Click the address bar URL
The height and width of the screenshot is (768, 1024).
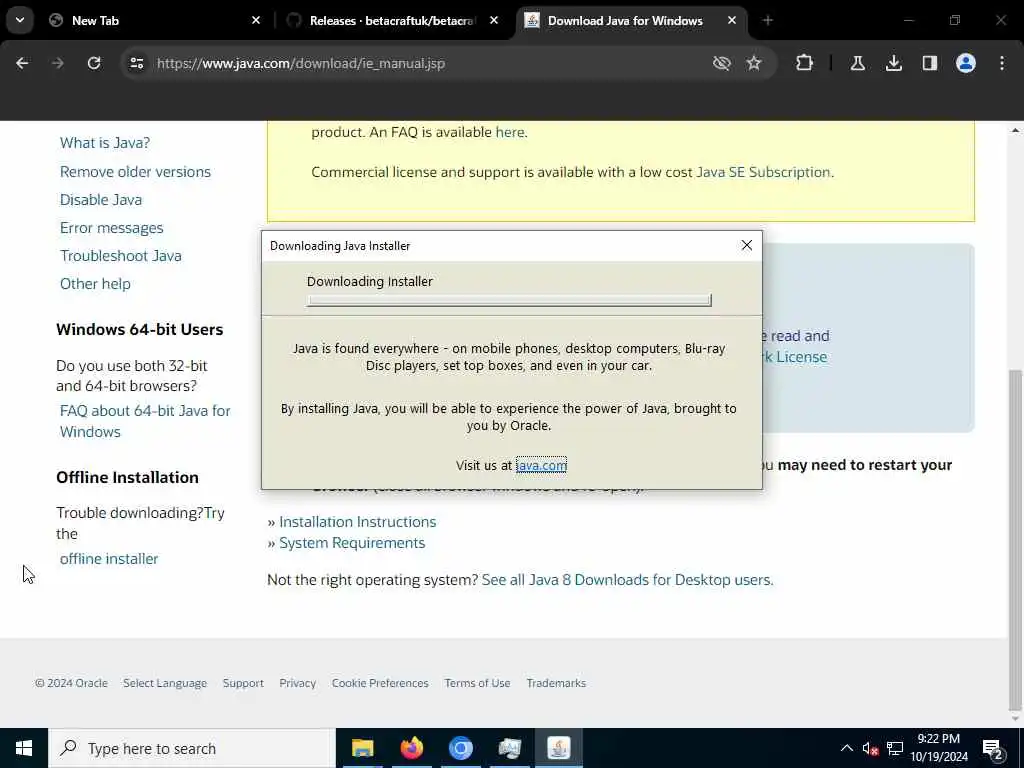click(301, 63)
